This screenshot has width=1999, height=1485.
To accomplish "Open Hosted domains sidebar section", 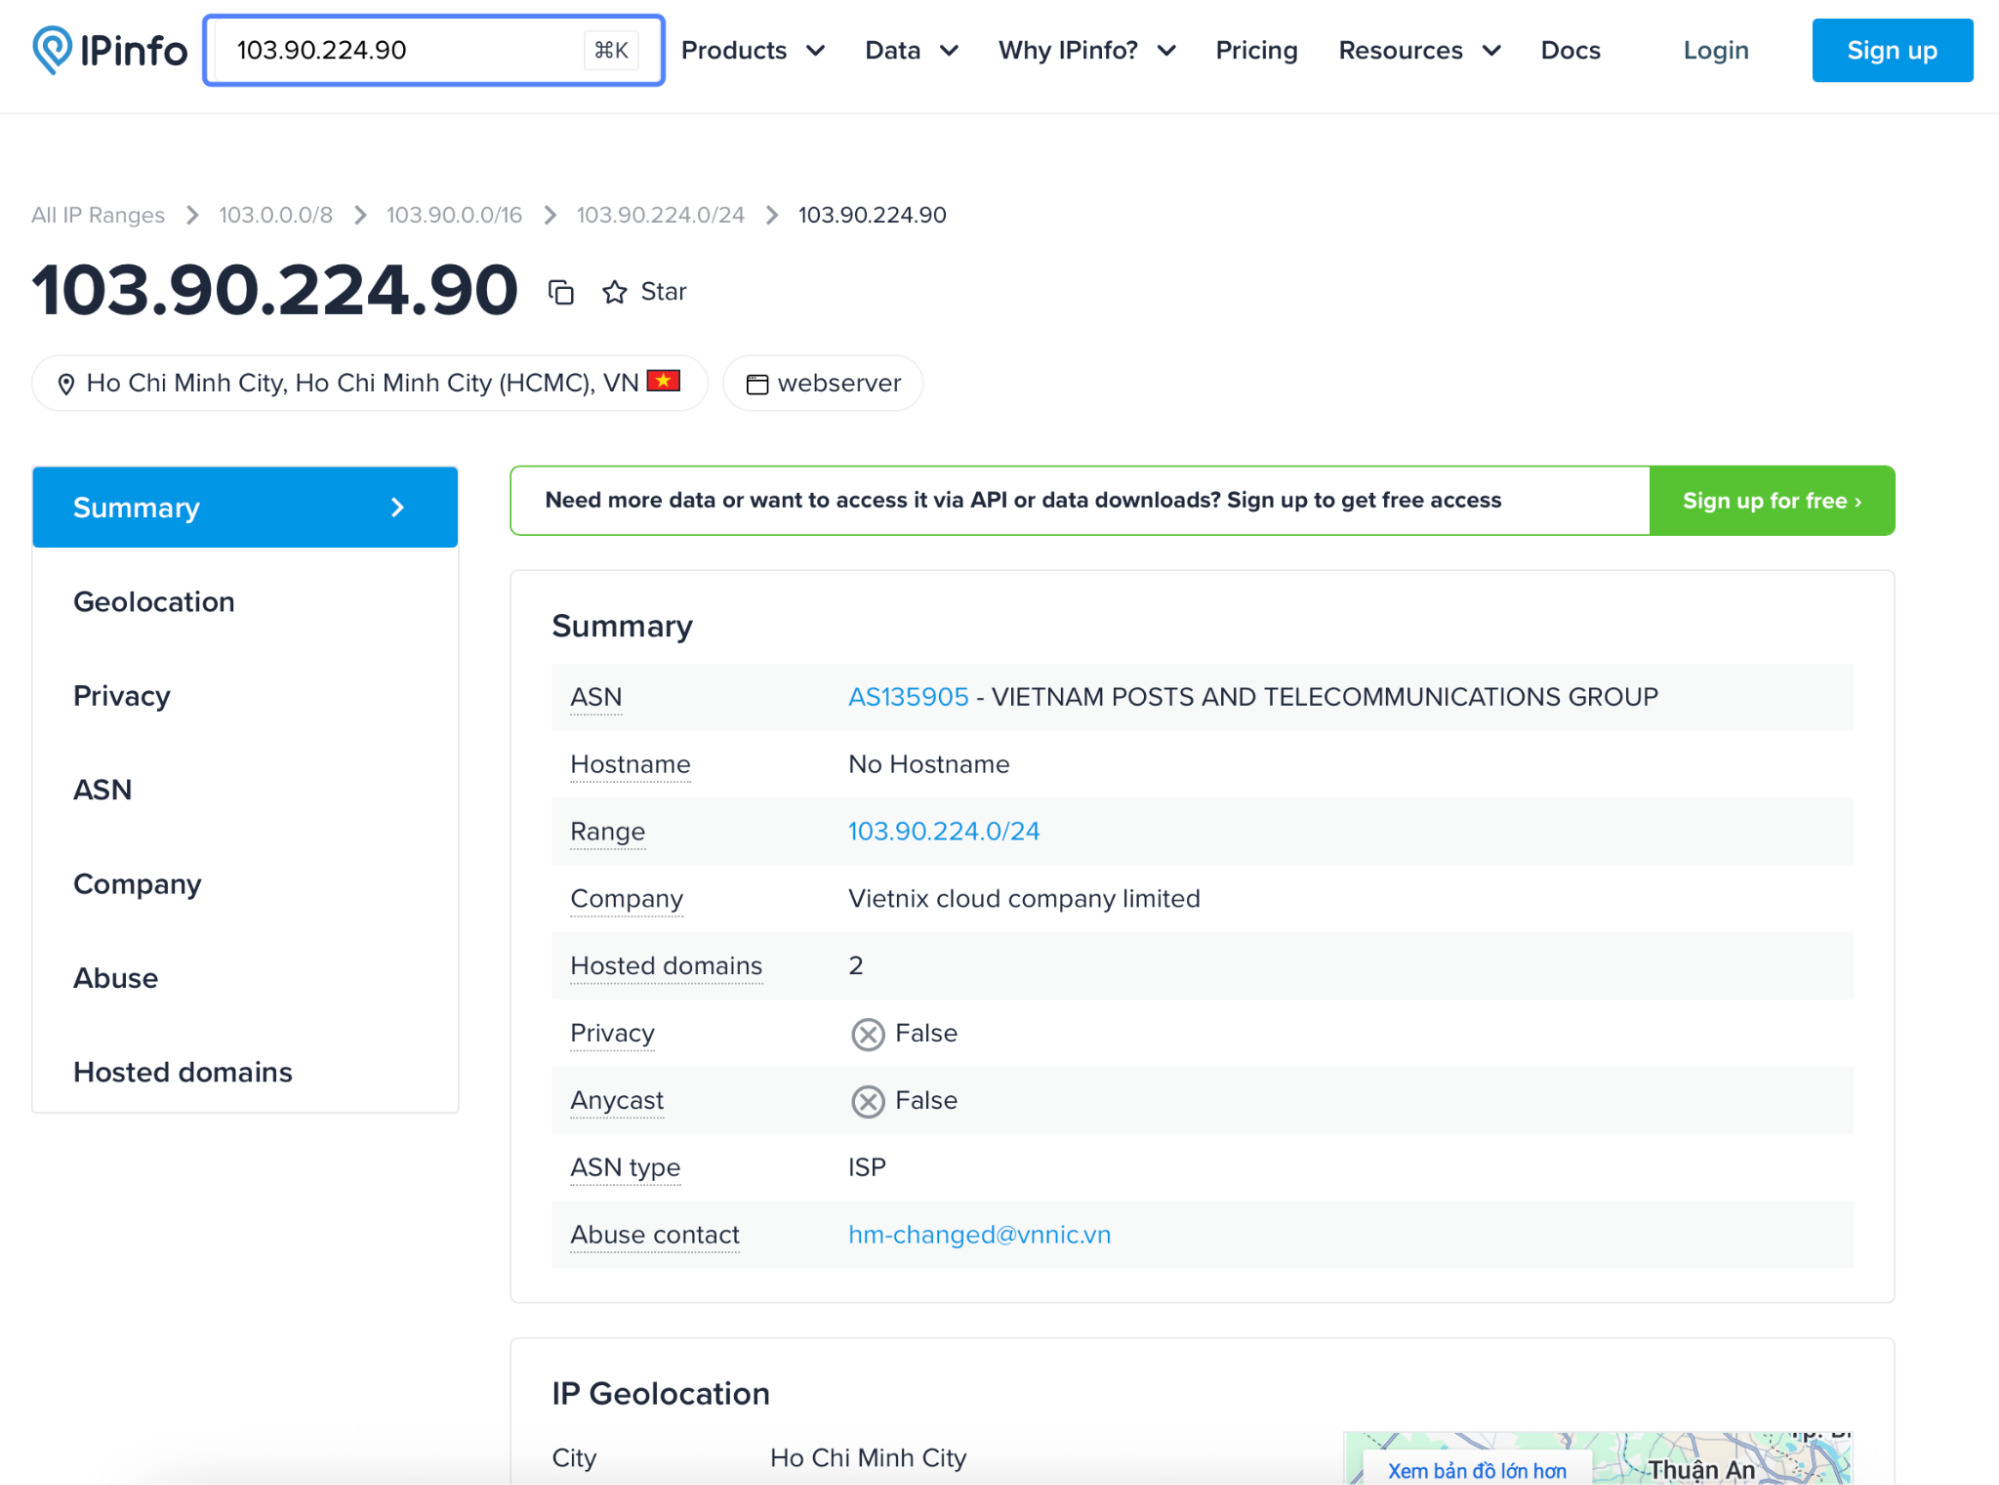I will point(183,1072).
